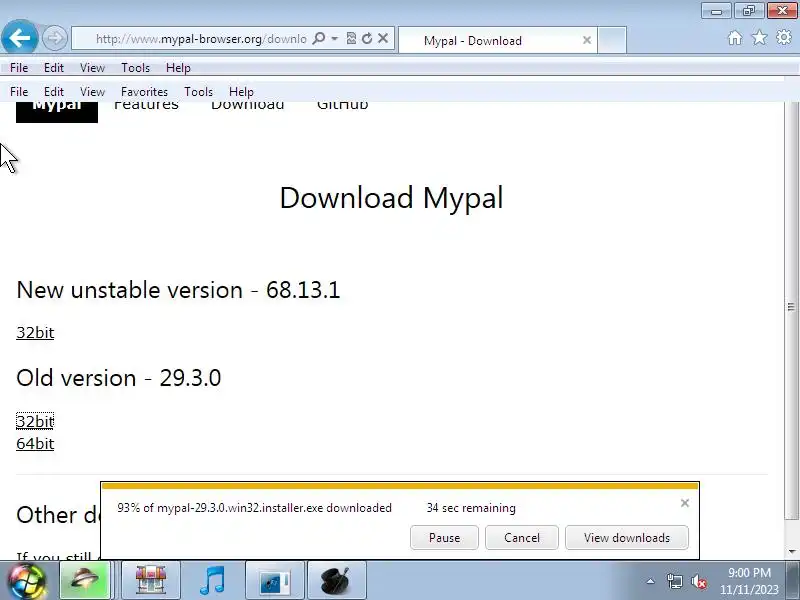
Task: Open a new blank tab
Action: pos(612,40)
